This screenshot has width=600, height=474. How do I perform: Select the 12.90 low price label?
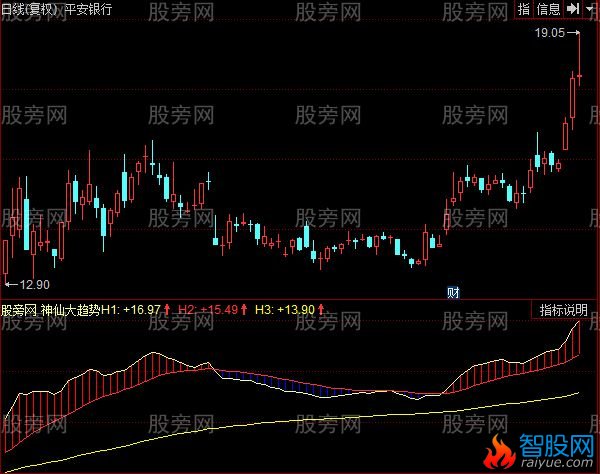[34, 285]
